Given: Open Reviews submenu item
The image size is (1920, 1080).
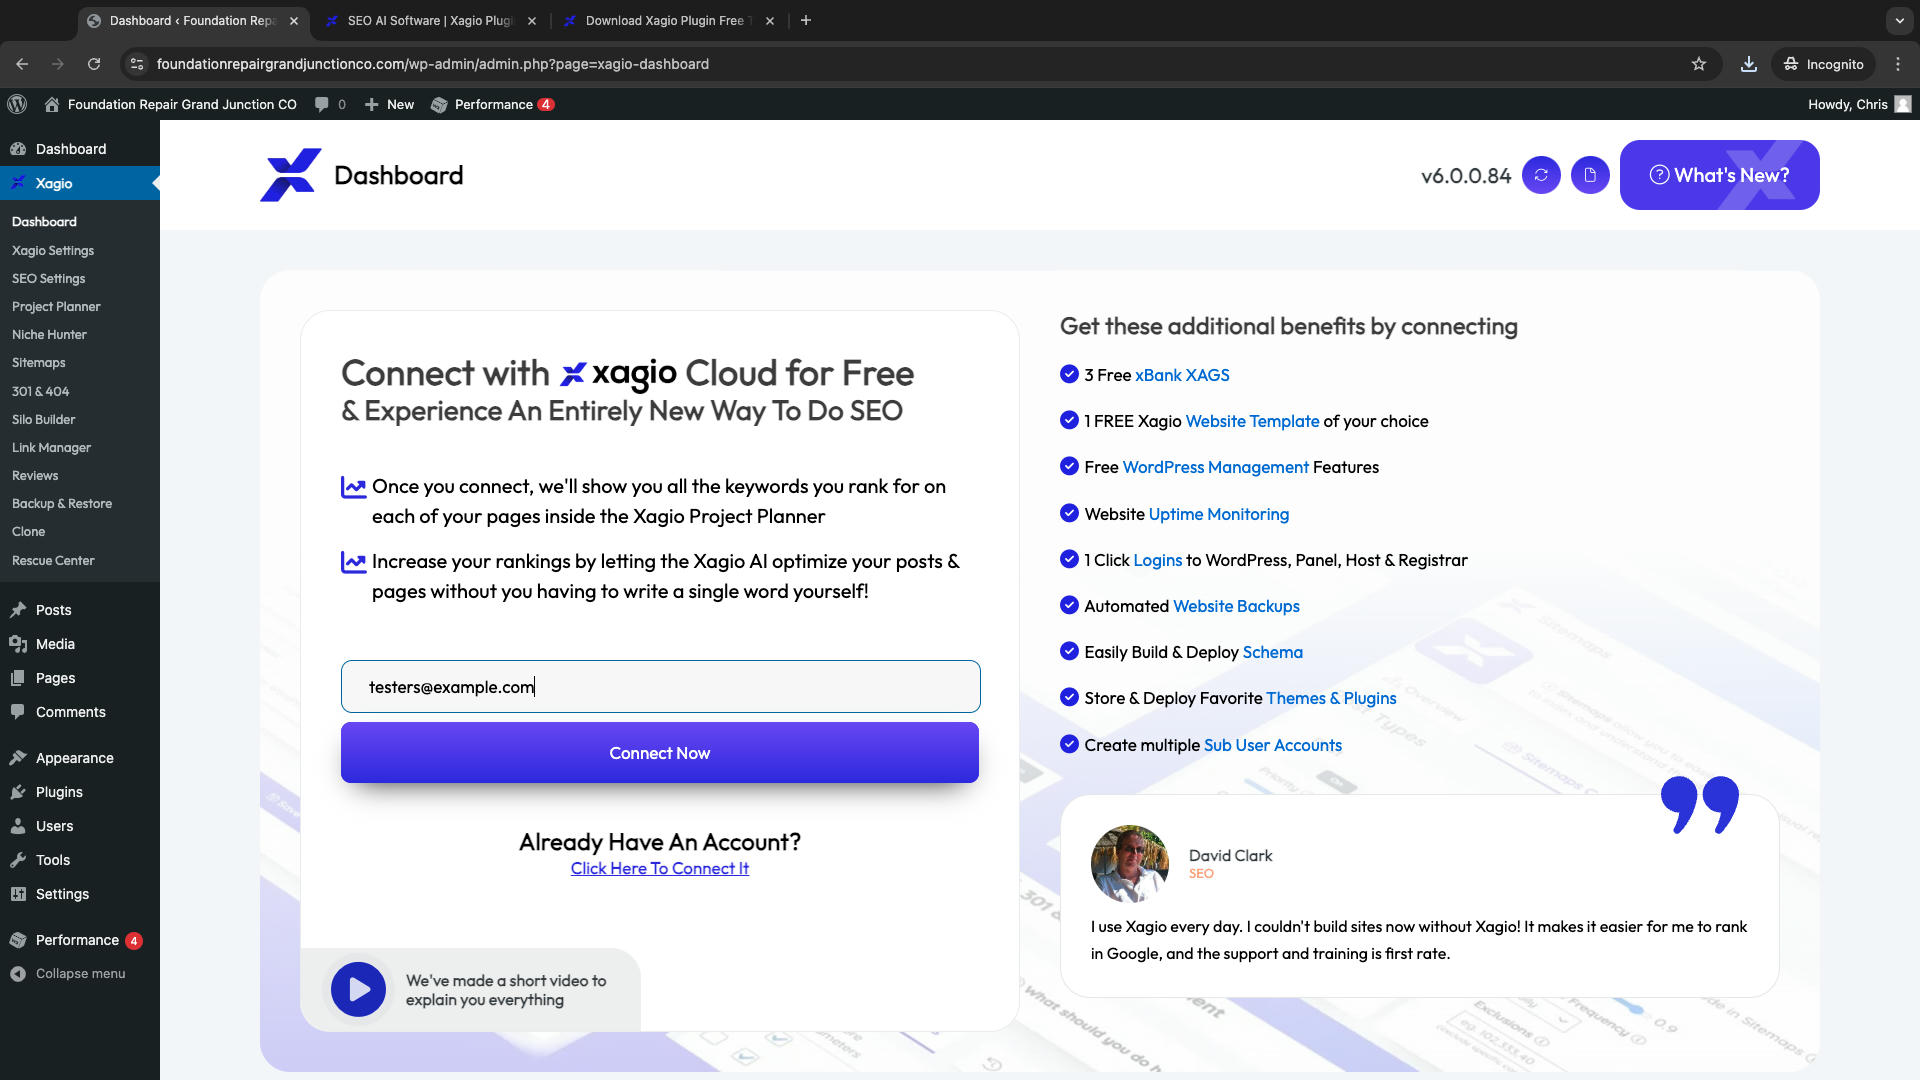Looking at the screenshot, I should pyautogui.click(x=35, y=476).
